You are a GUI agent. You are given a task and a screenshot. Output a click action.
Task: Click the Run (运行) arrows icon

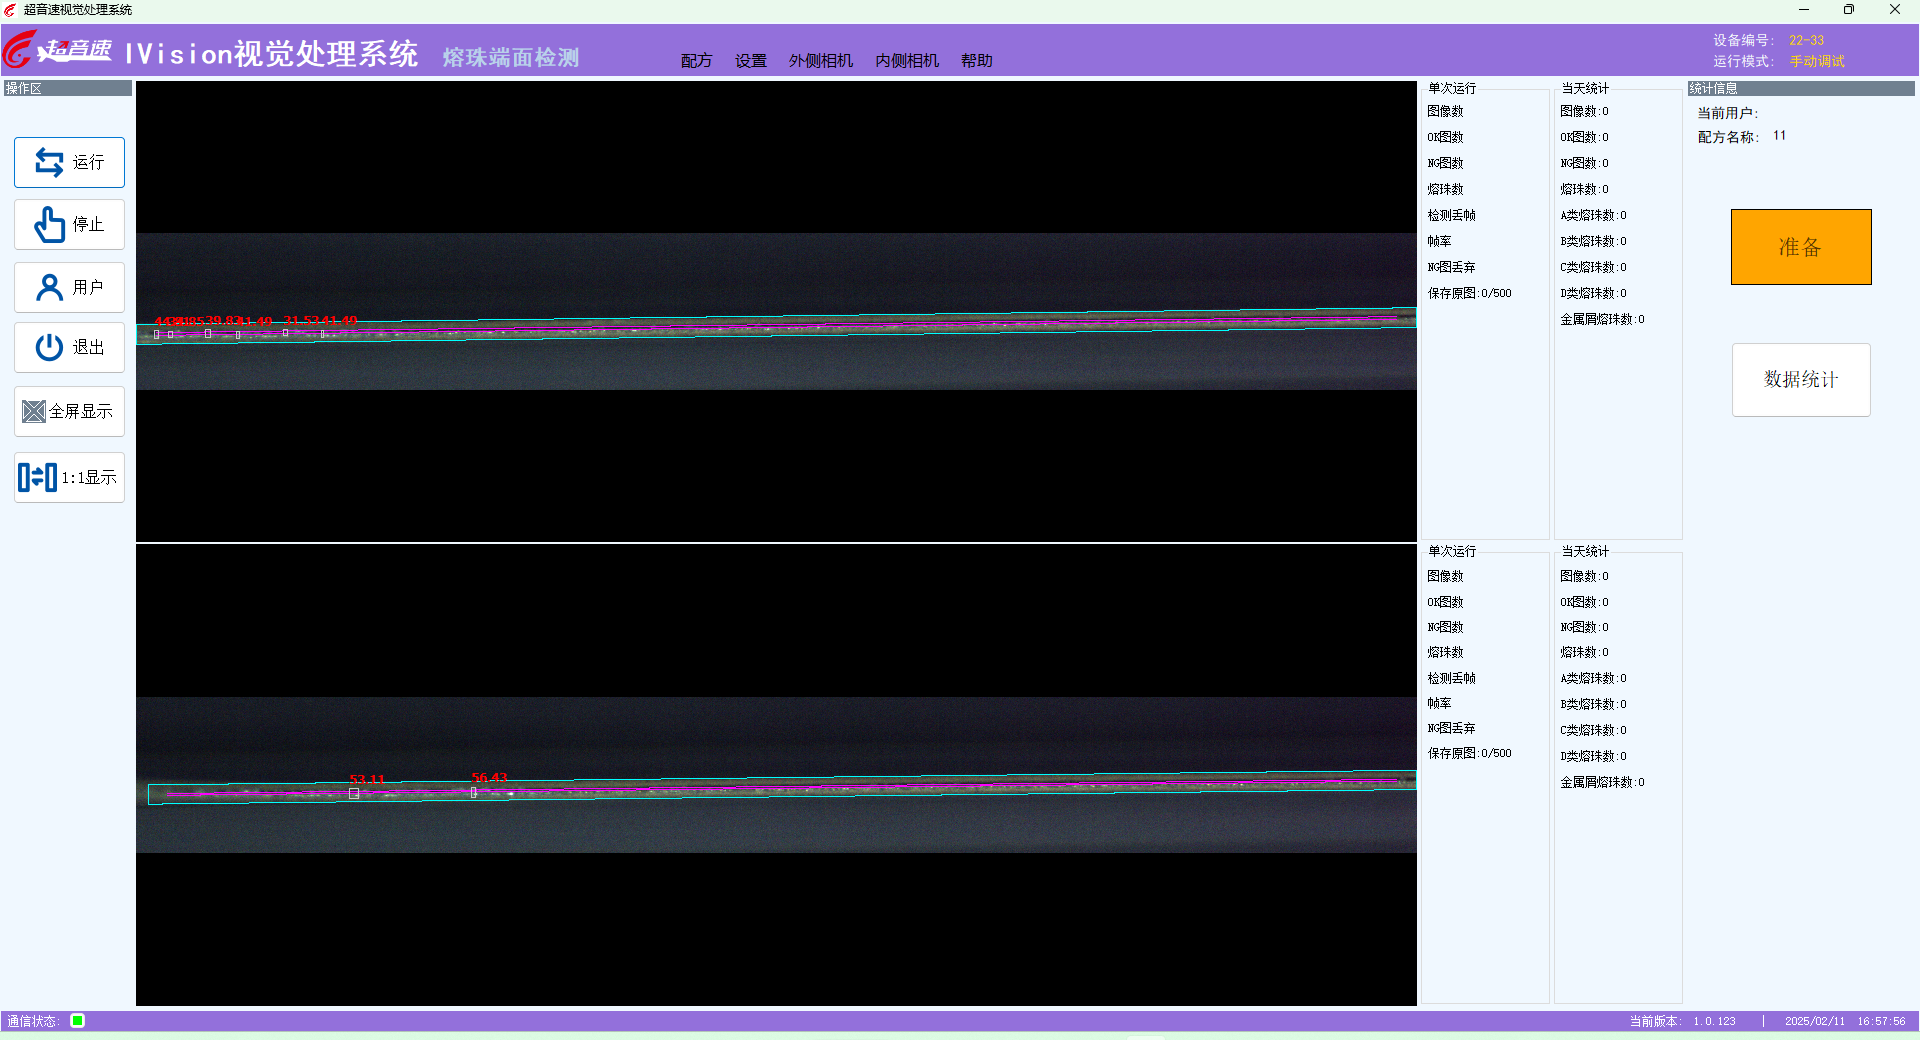tap(49, 162)
